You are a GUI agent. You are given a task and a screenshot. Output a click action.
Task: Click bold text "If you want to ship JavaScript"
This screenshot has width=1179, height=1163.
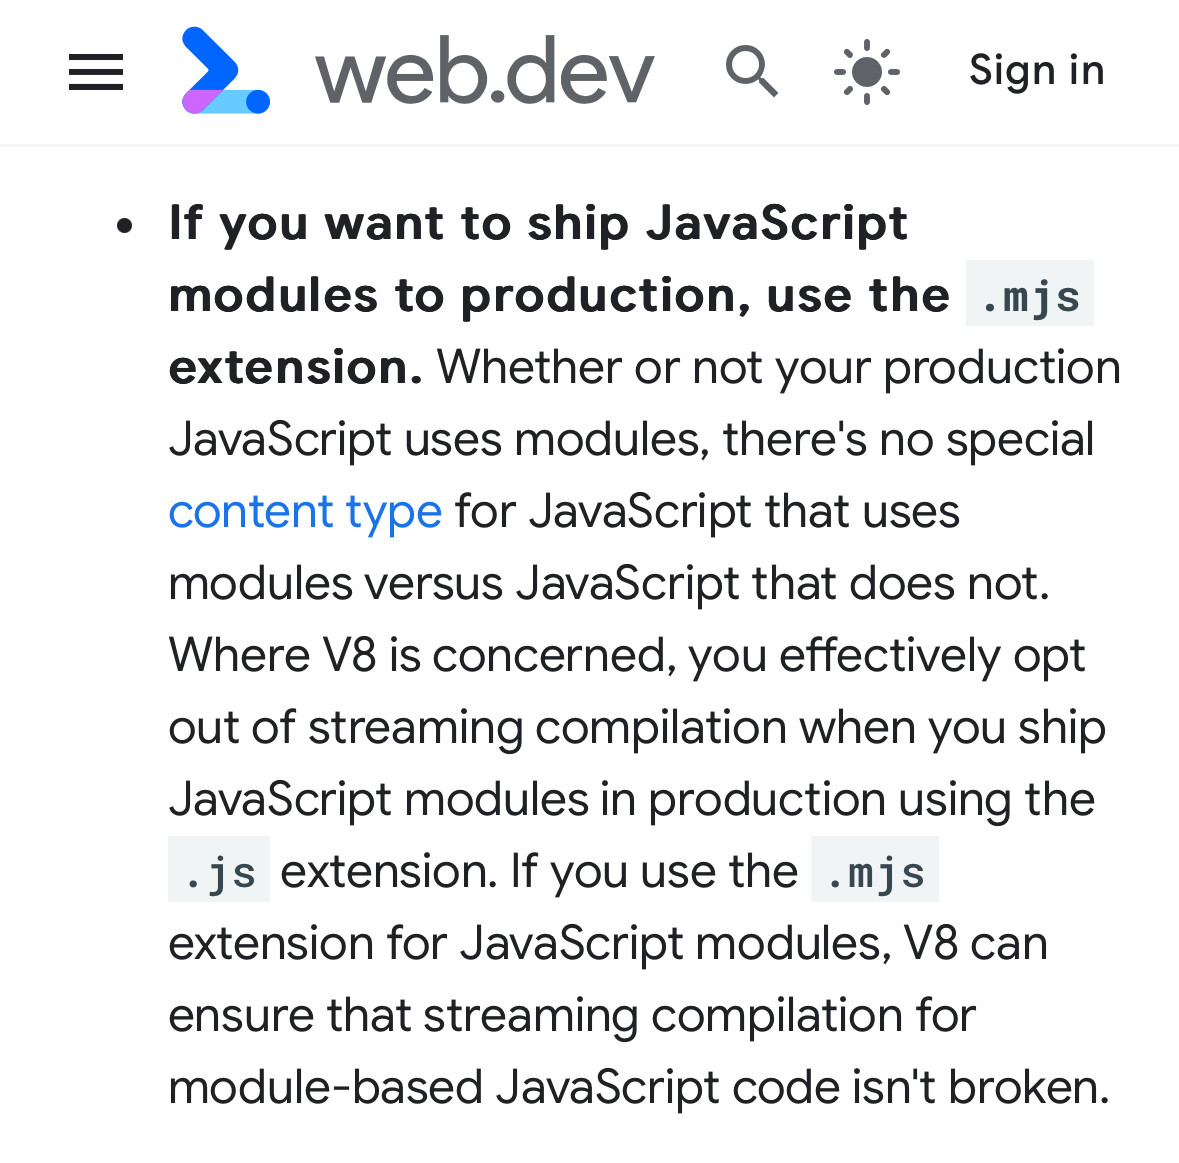point(538,224)
